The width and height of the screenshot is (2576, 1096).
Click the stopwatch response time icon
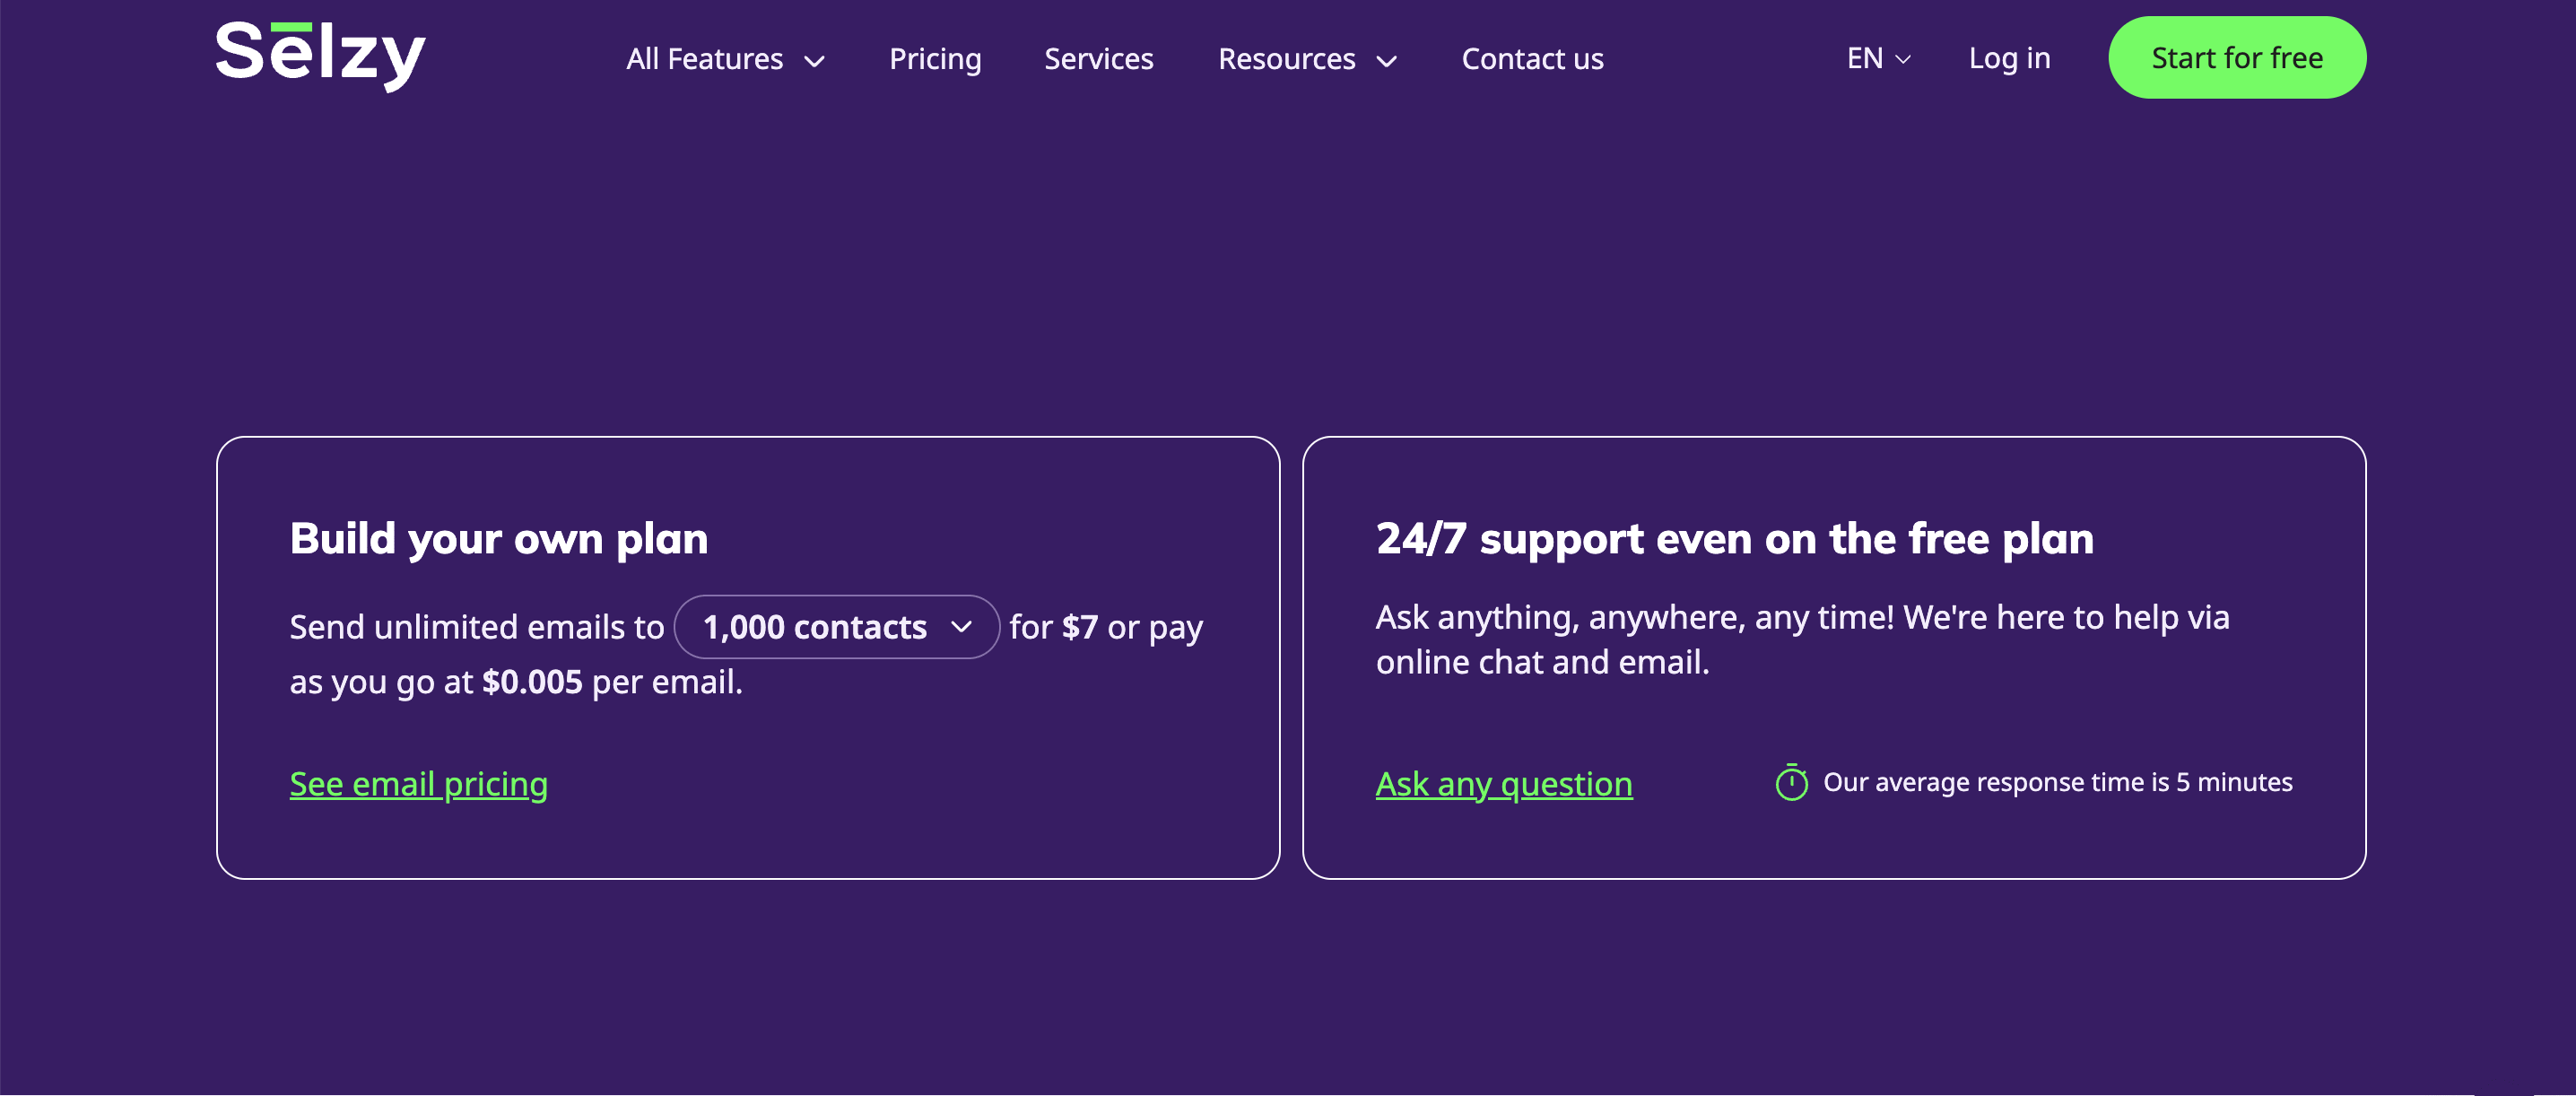point(1791,782)
